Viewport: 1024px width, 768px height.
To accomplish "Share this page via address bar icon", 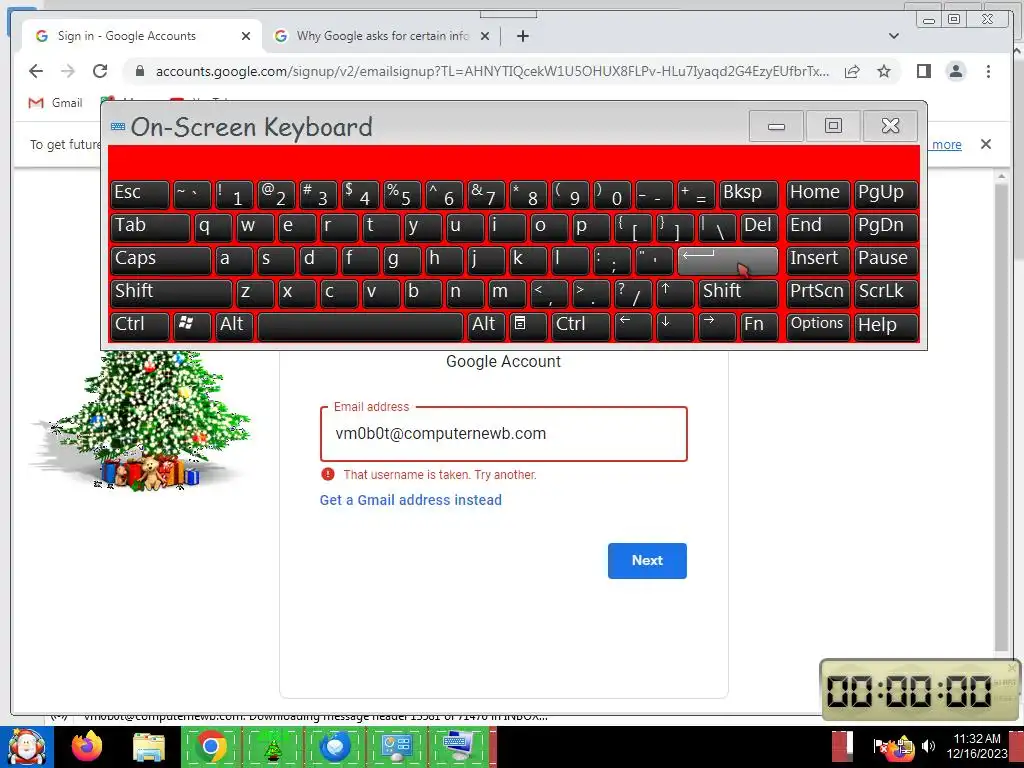I will coord(852,71).
